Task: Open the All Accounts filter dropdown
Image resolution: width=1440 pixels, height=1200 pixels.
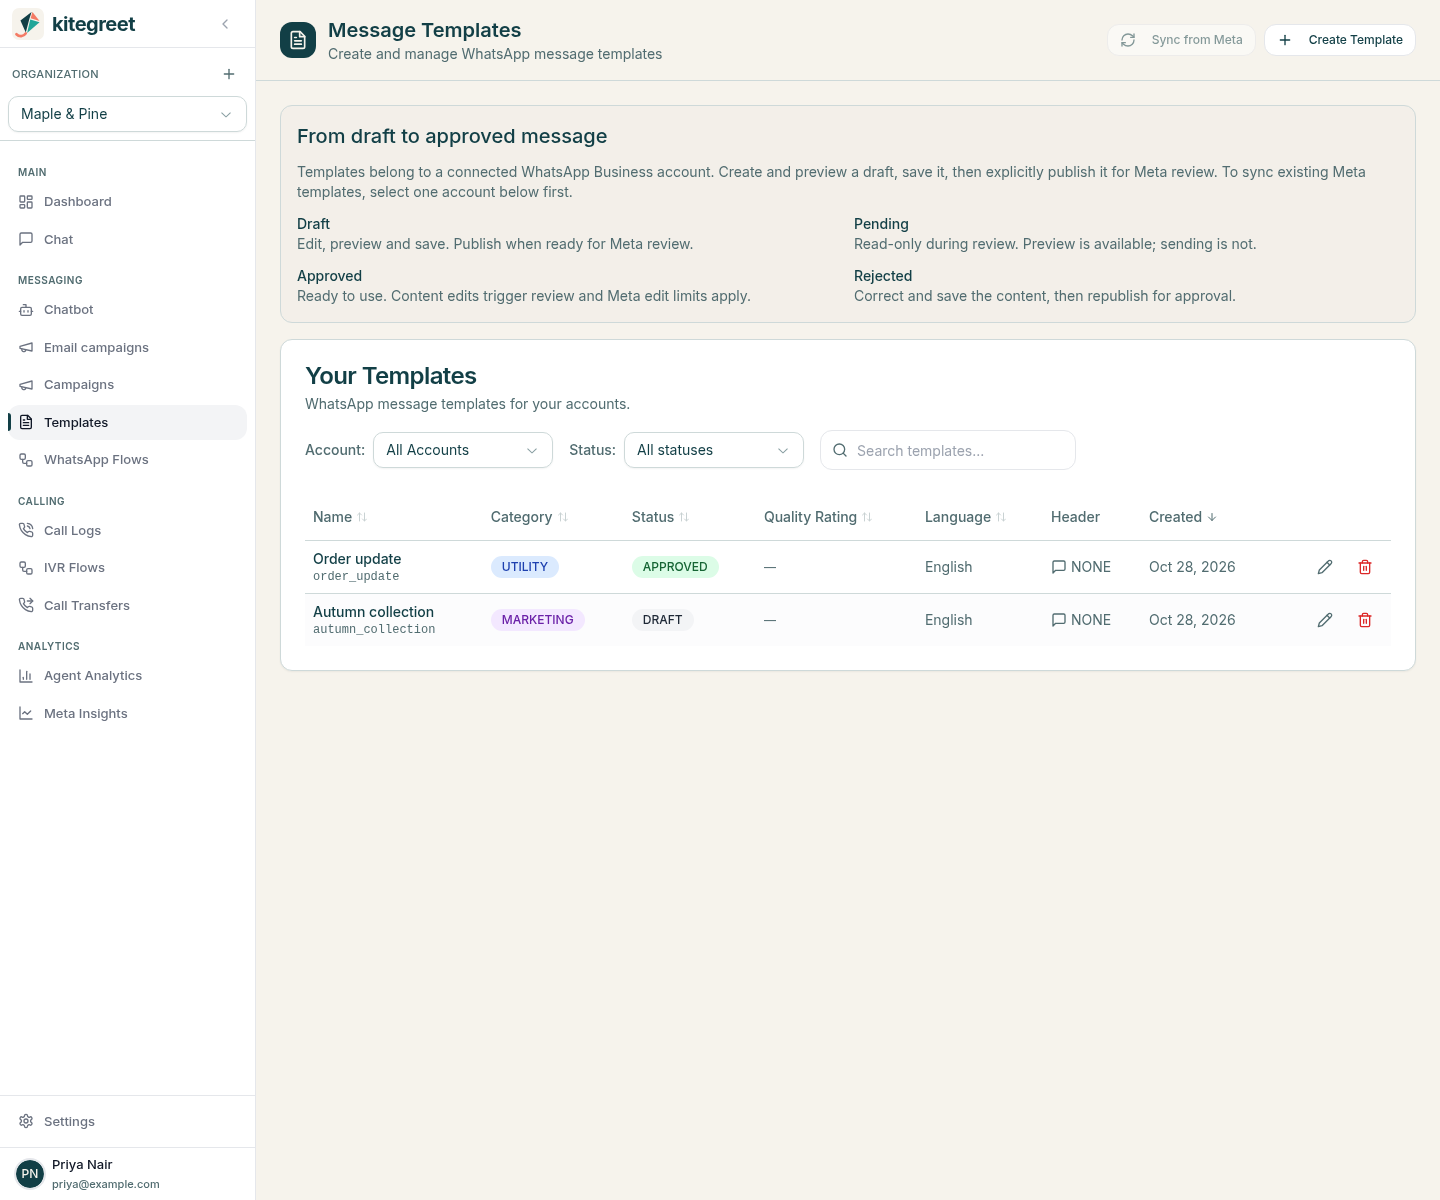Action: click(x=463, y=450)
